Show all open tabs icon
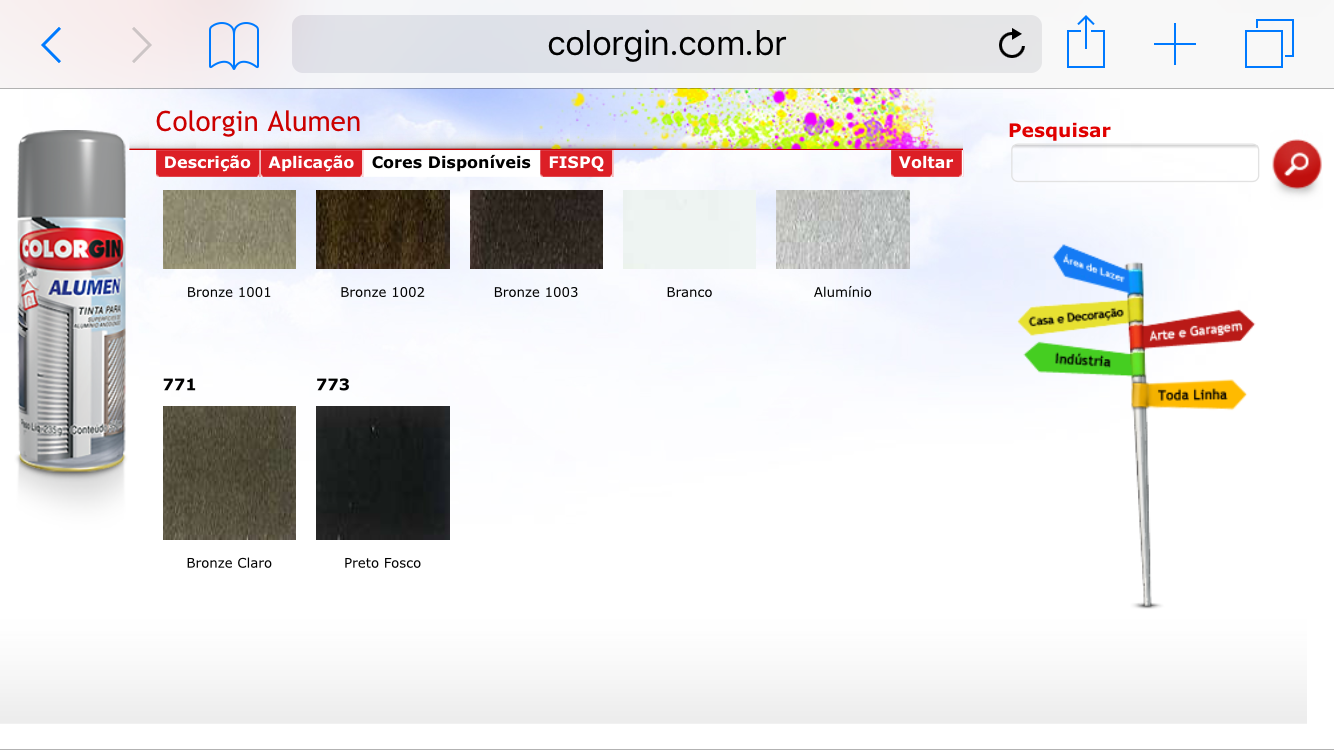1334x750 pixels. click(1270, 44)
